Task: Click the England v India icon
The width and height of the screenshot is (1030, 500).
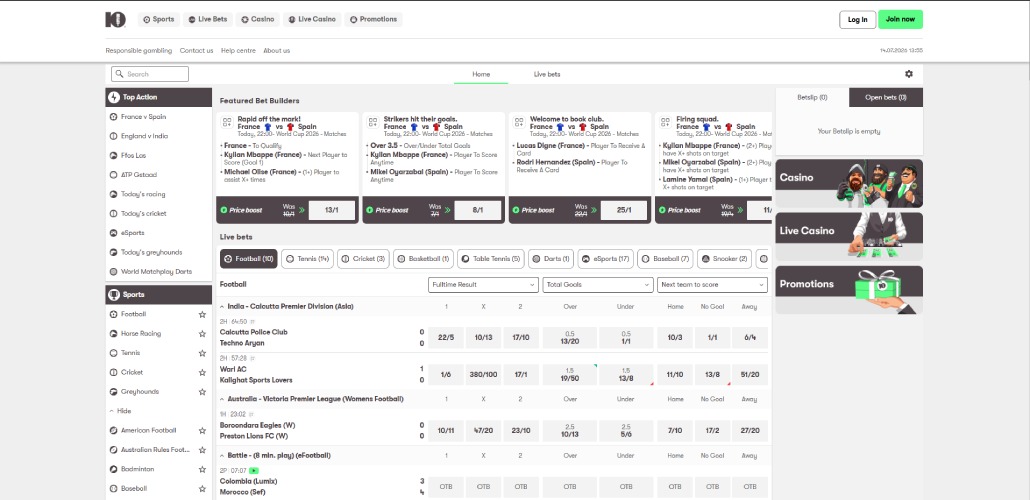Action: coord(114,136)
